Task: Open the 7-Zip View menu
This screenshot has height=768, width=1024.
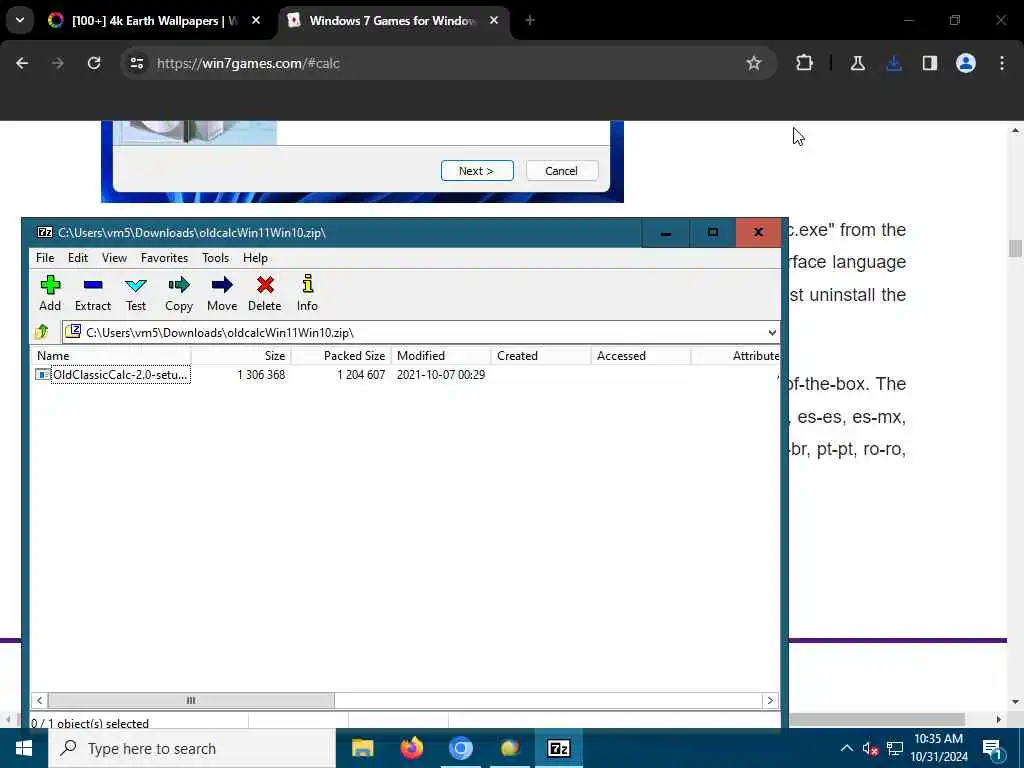Action: point(114,258)
